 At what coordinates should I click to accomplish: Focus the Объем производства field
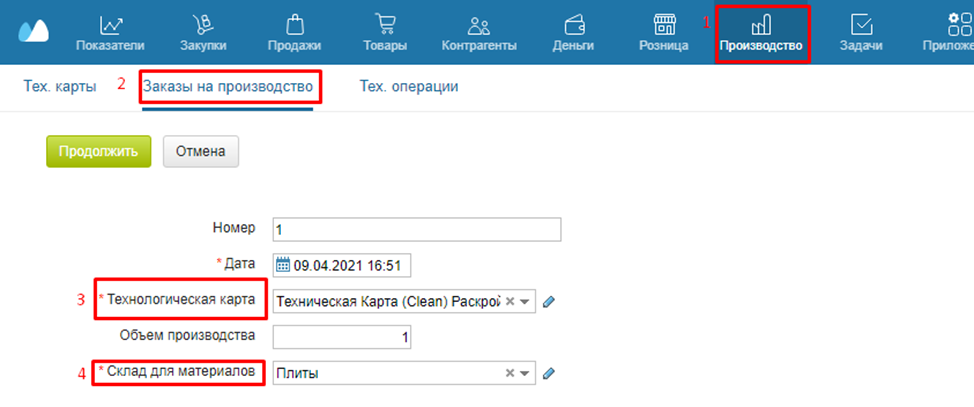tap(342, 337)
